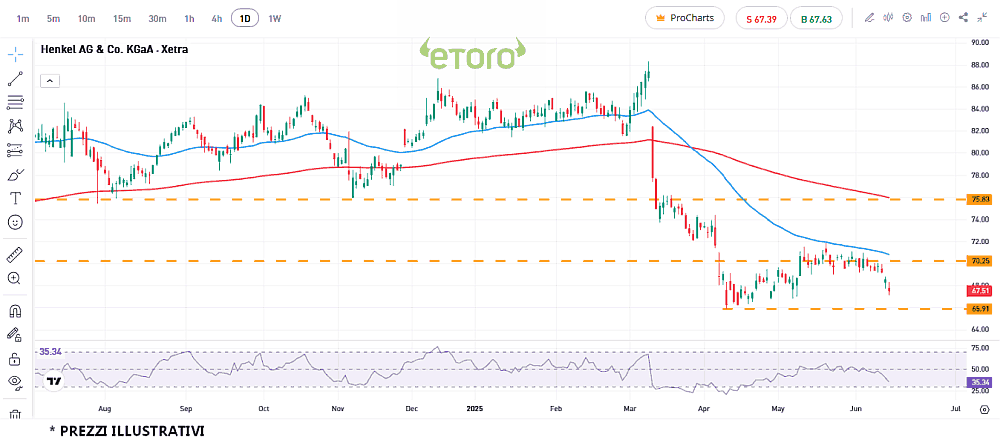Toggle lock all drawings
The image size is (1000, 440).
coord(15,358)
